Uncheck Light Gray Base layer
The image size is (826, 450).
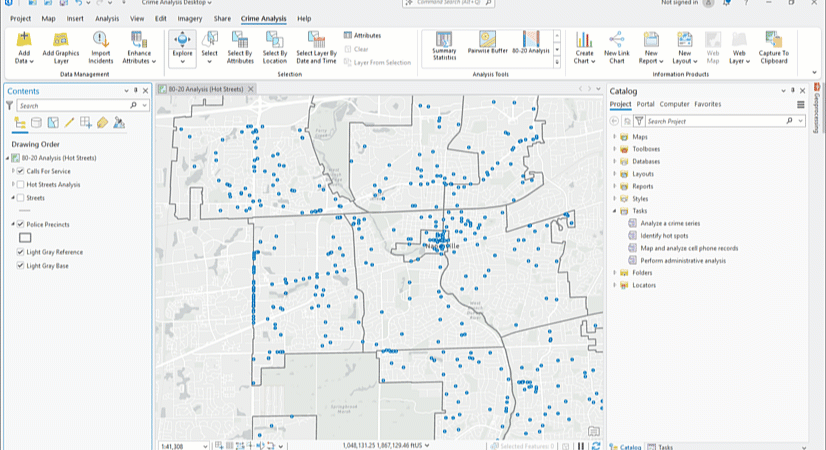tap(21, 266)
